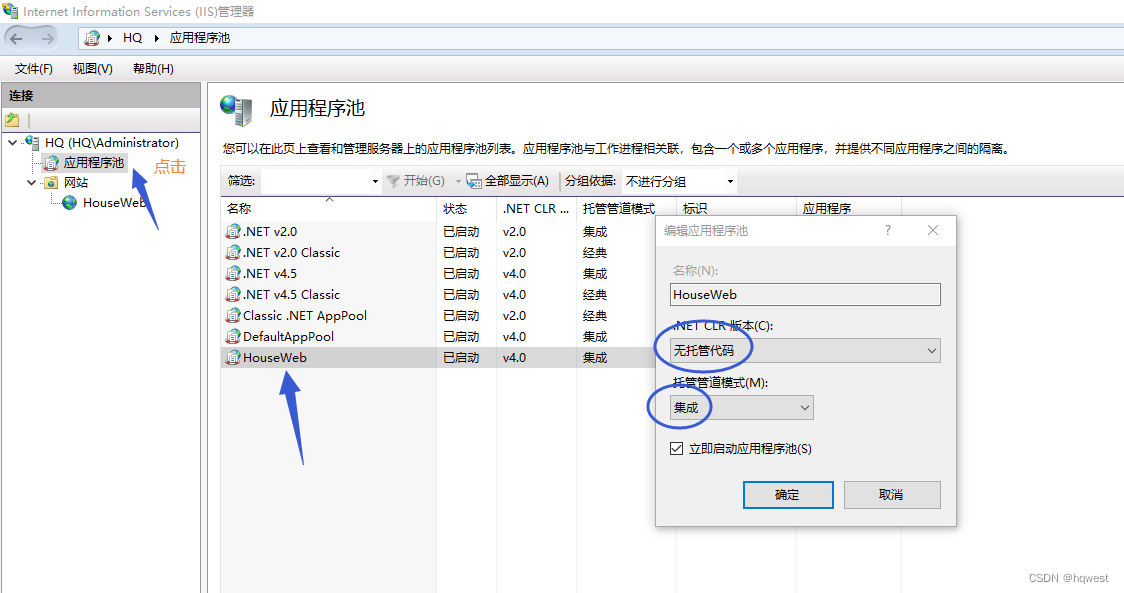Click breadcrumb arrow after HQ
The image size is (1124, 593).
pyautogui.click(x=156, y=38)
